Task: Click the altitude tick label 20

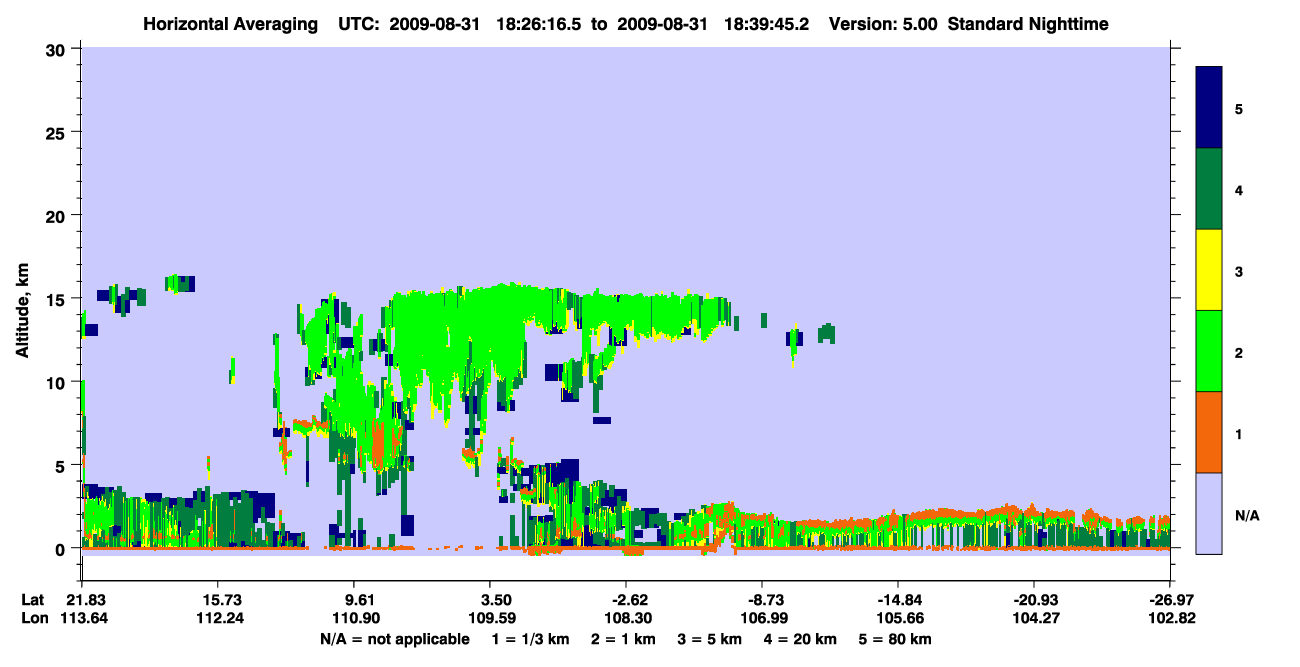Action: pyautogui.click(x=58, y=216)
